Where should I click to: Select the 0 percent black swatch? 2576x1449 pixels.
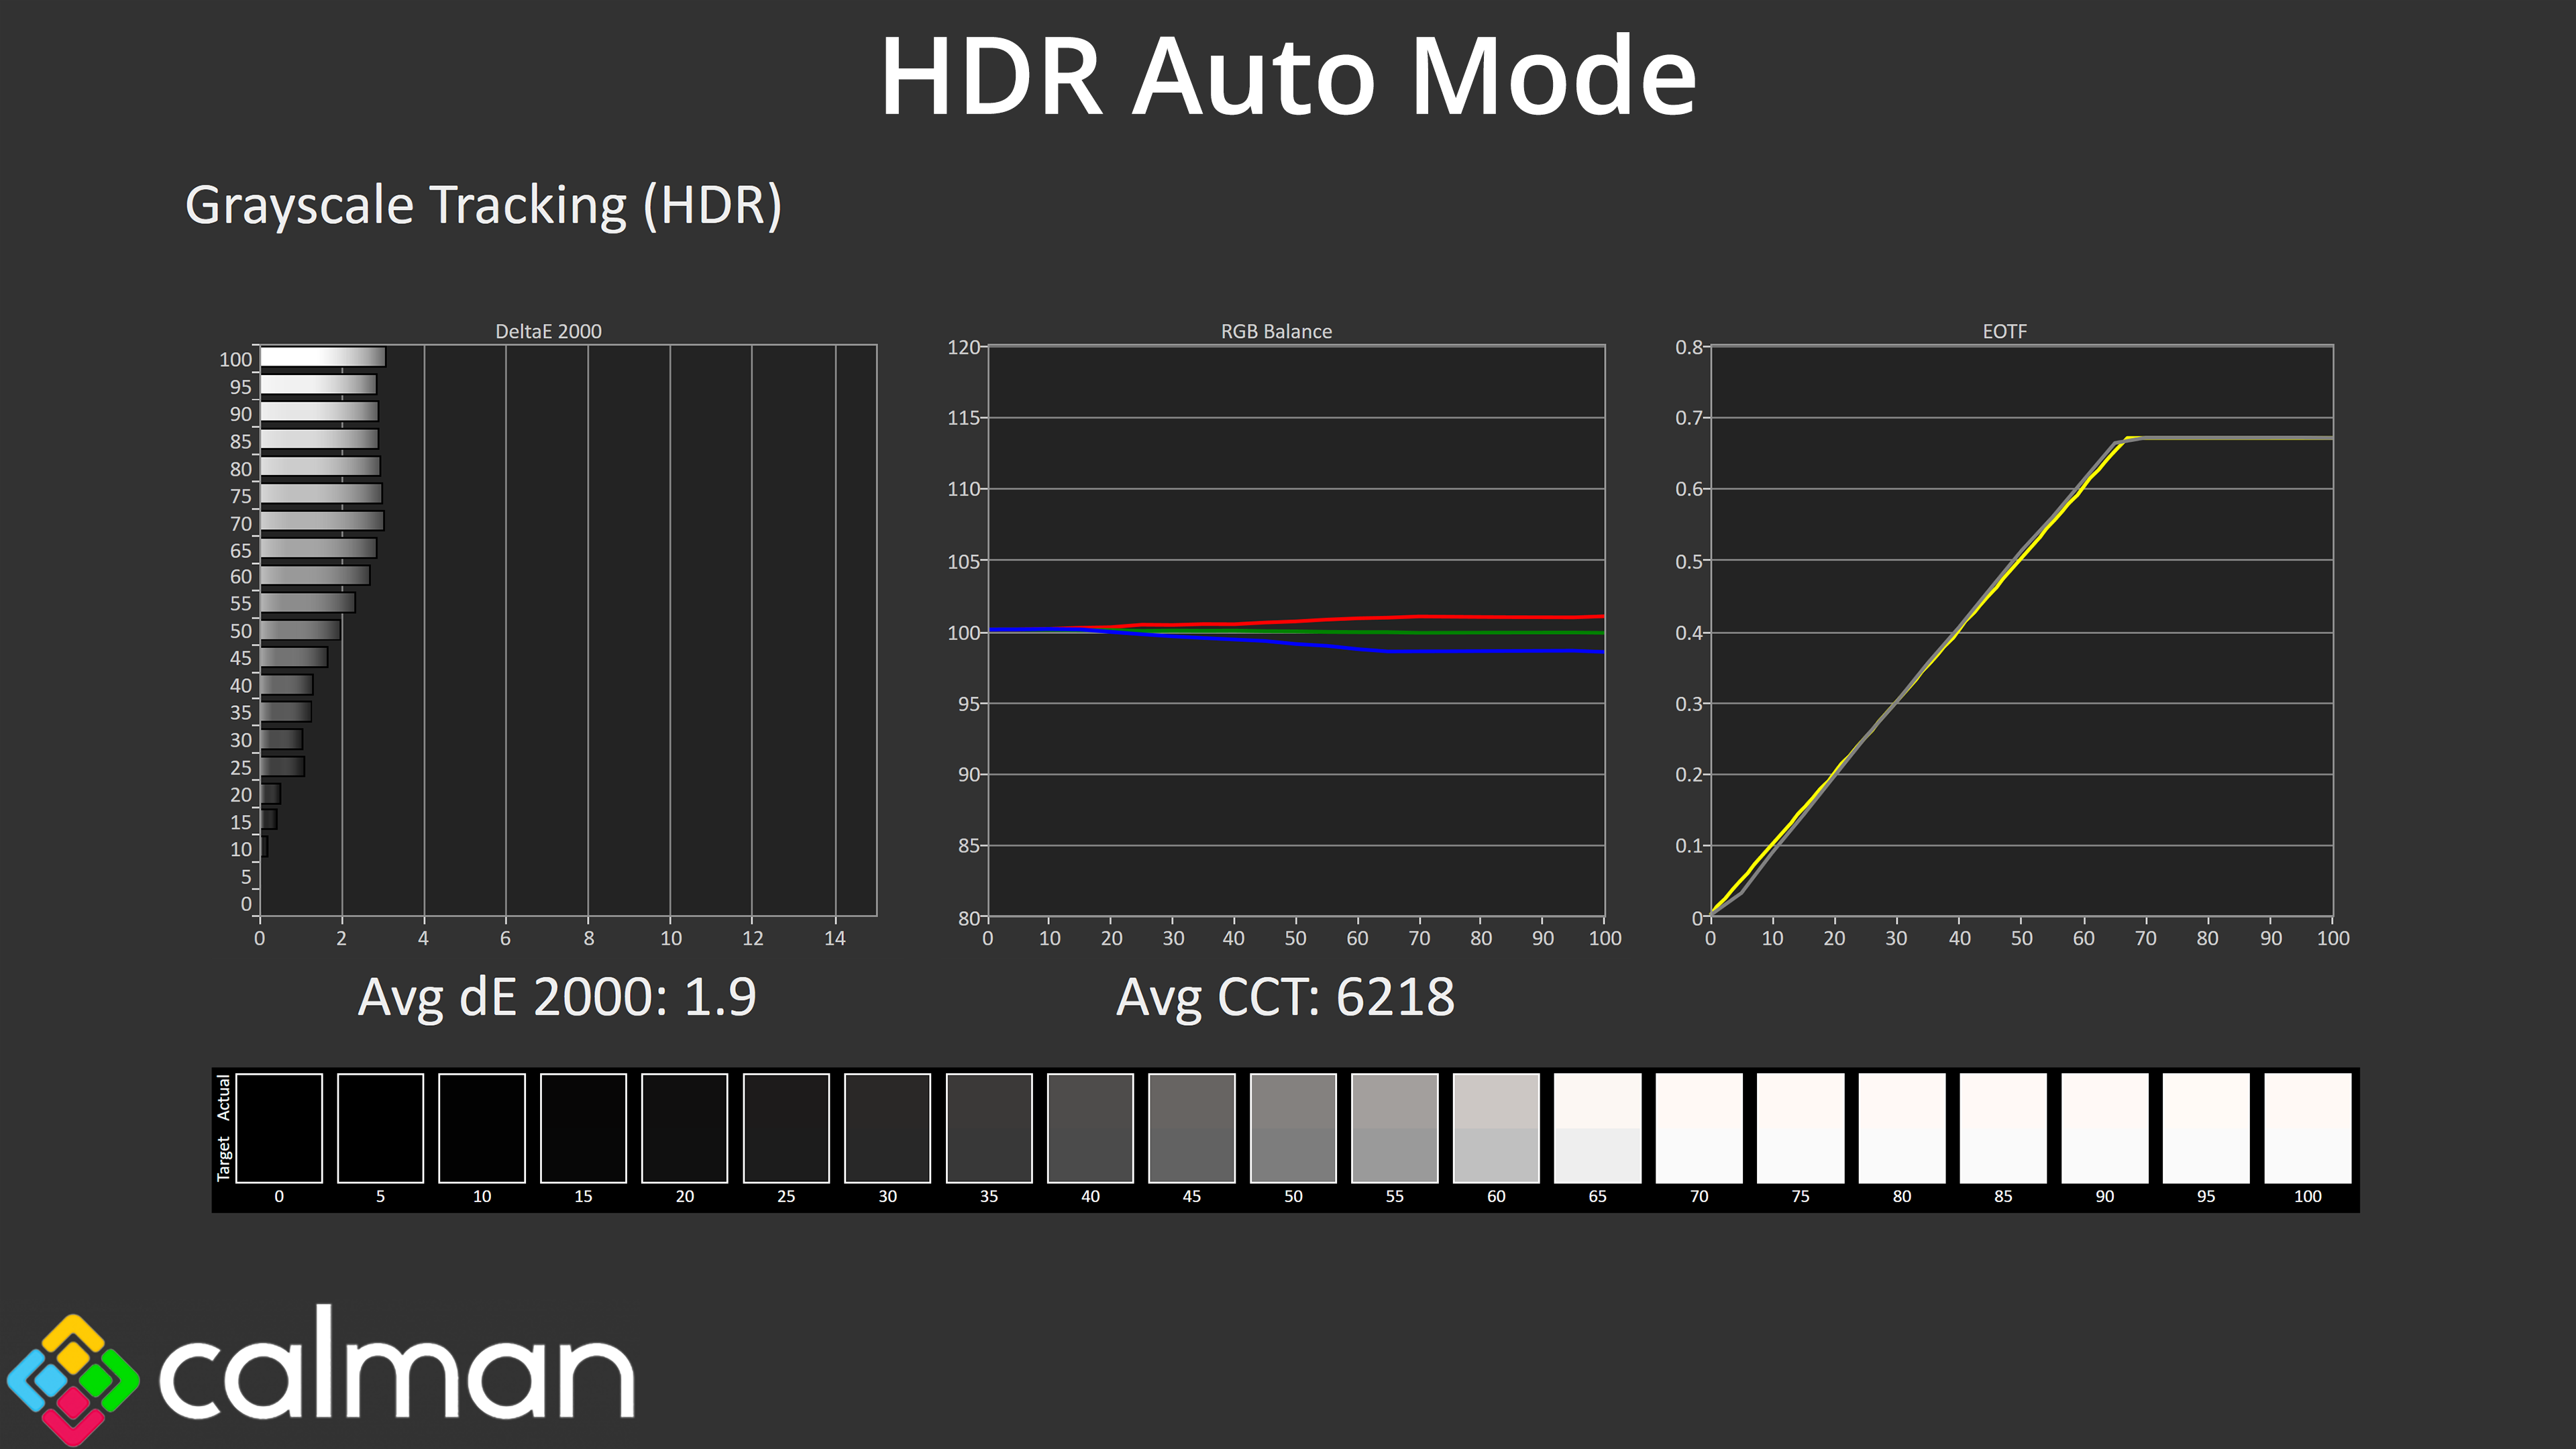(279, 1128)
